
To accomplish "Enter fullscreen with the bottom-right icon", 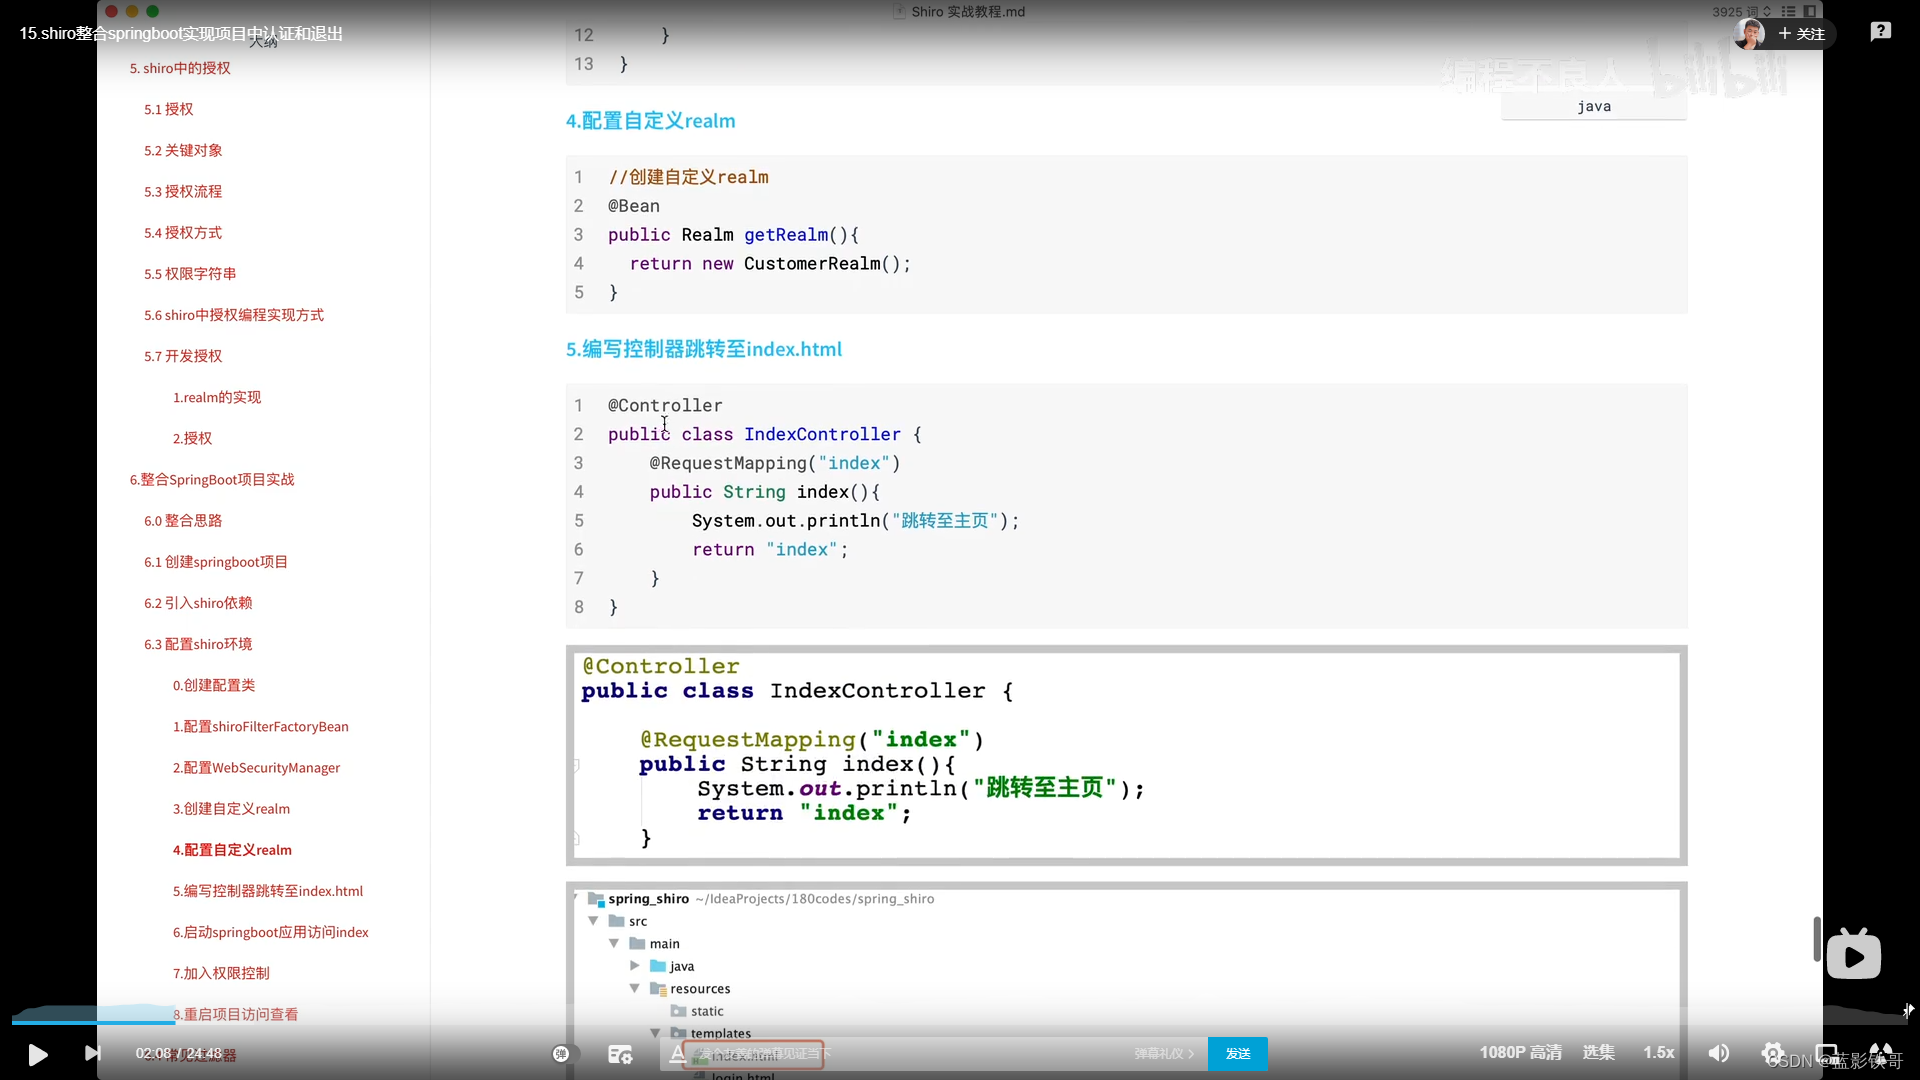I will pyautogui.click(x=1881, y=1053).
